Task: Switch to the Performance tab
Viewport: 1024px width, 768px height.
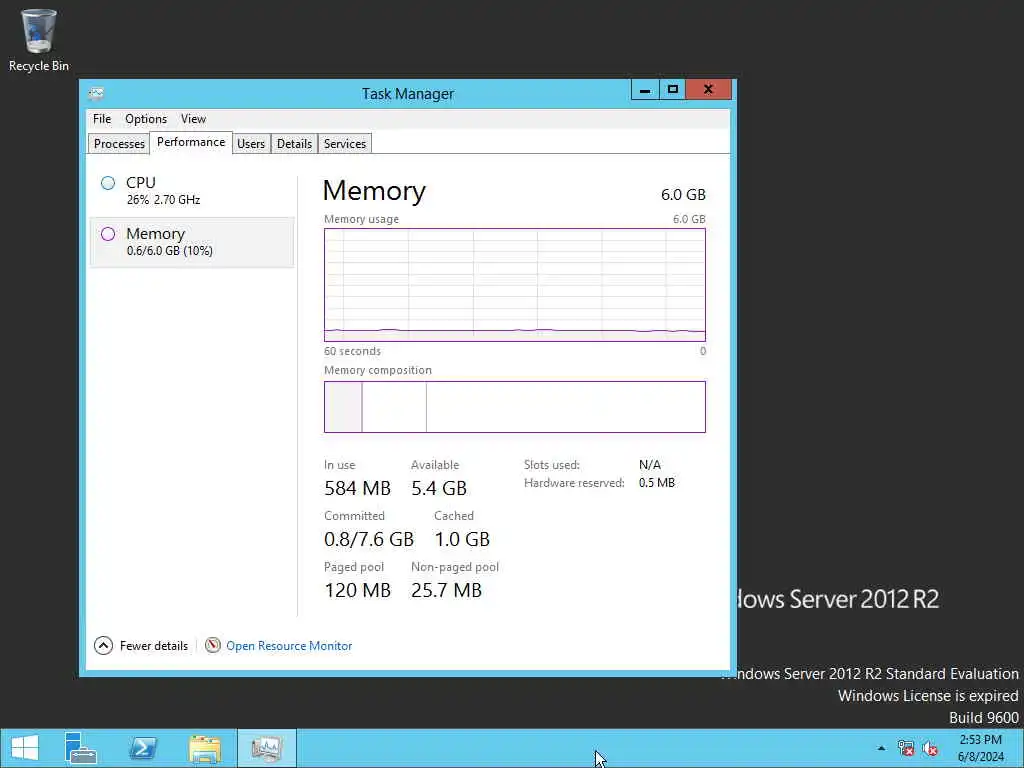Action: [x=191, y=142]
